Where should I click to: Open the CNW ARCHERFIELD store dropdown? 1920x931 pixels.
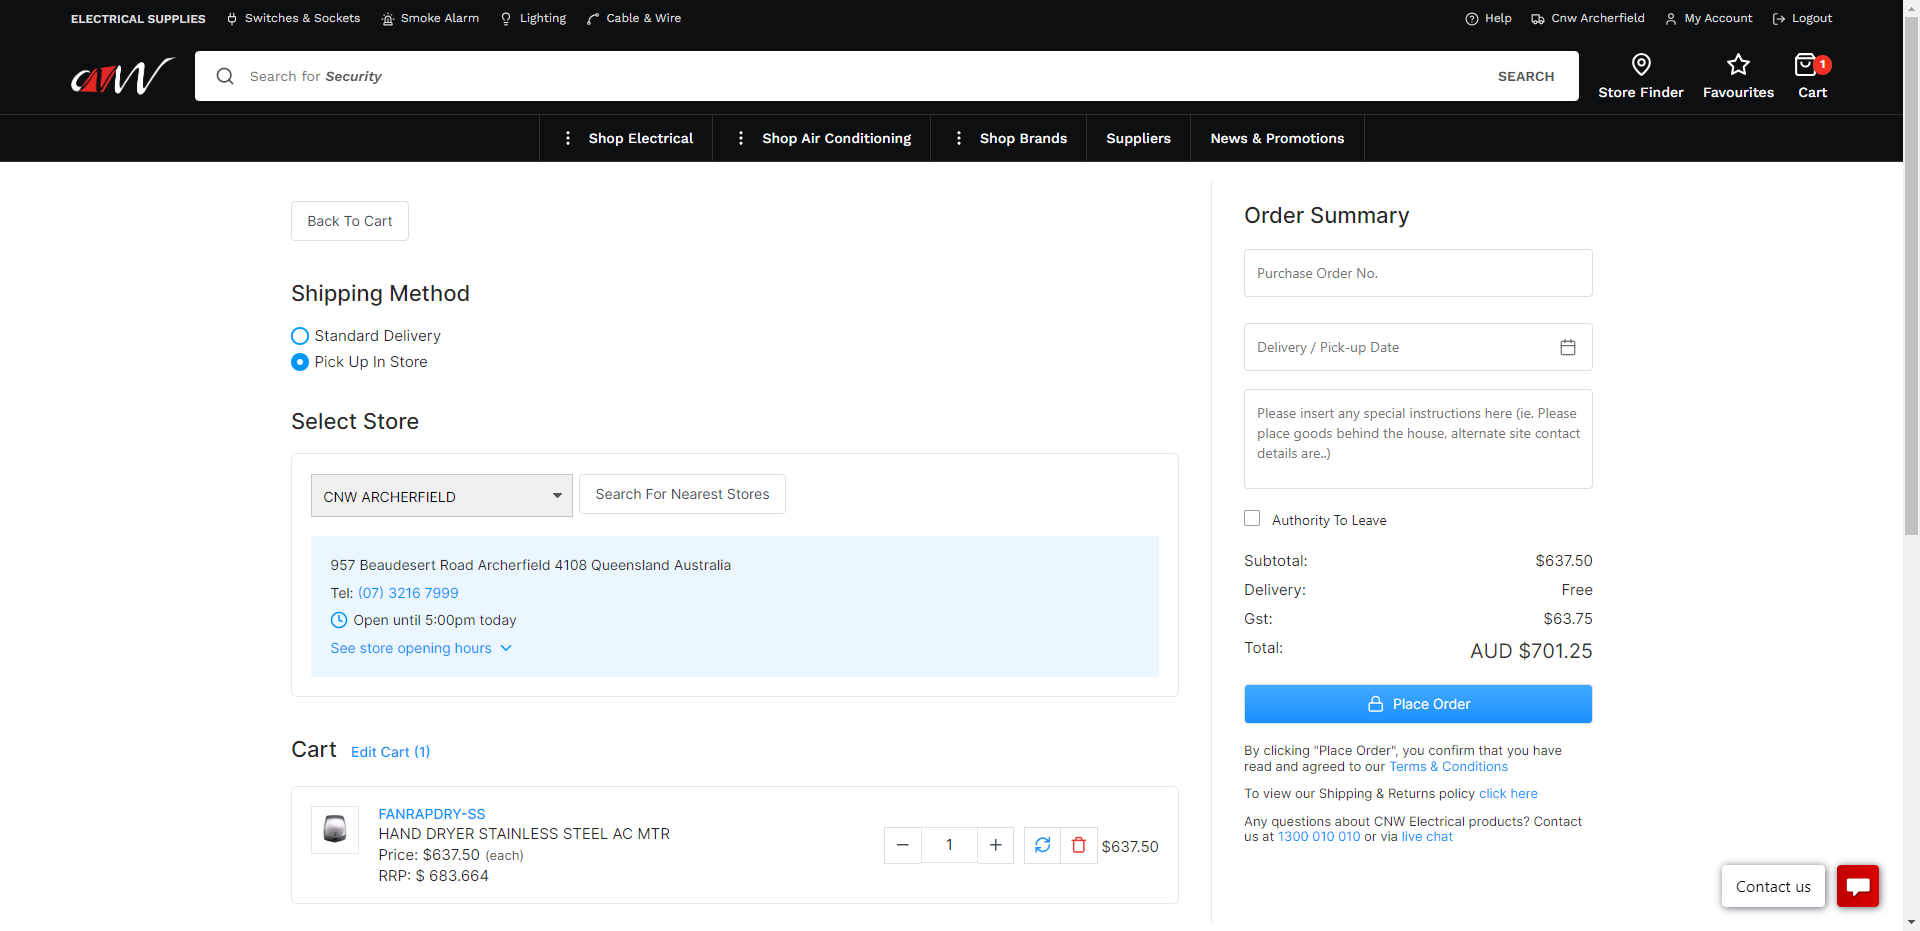point(442,496)
